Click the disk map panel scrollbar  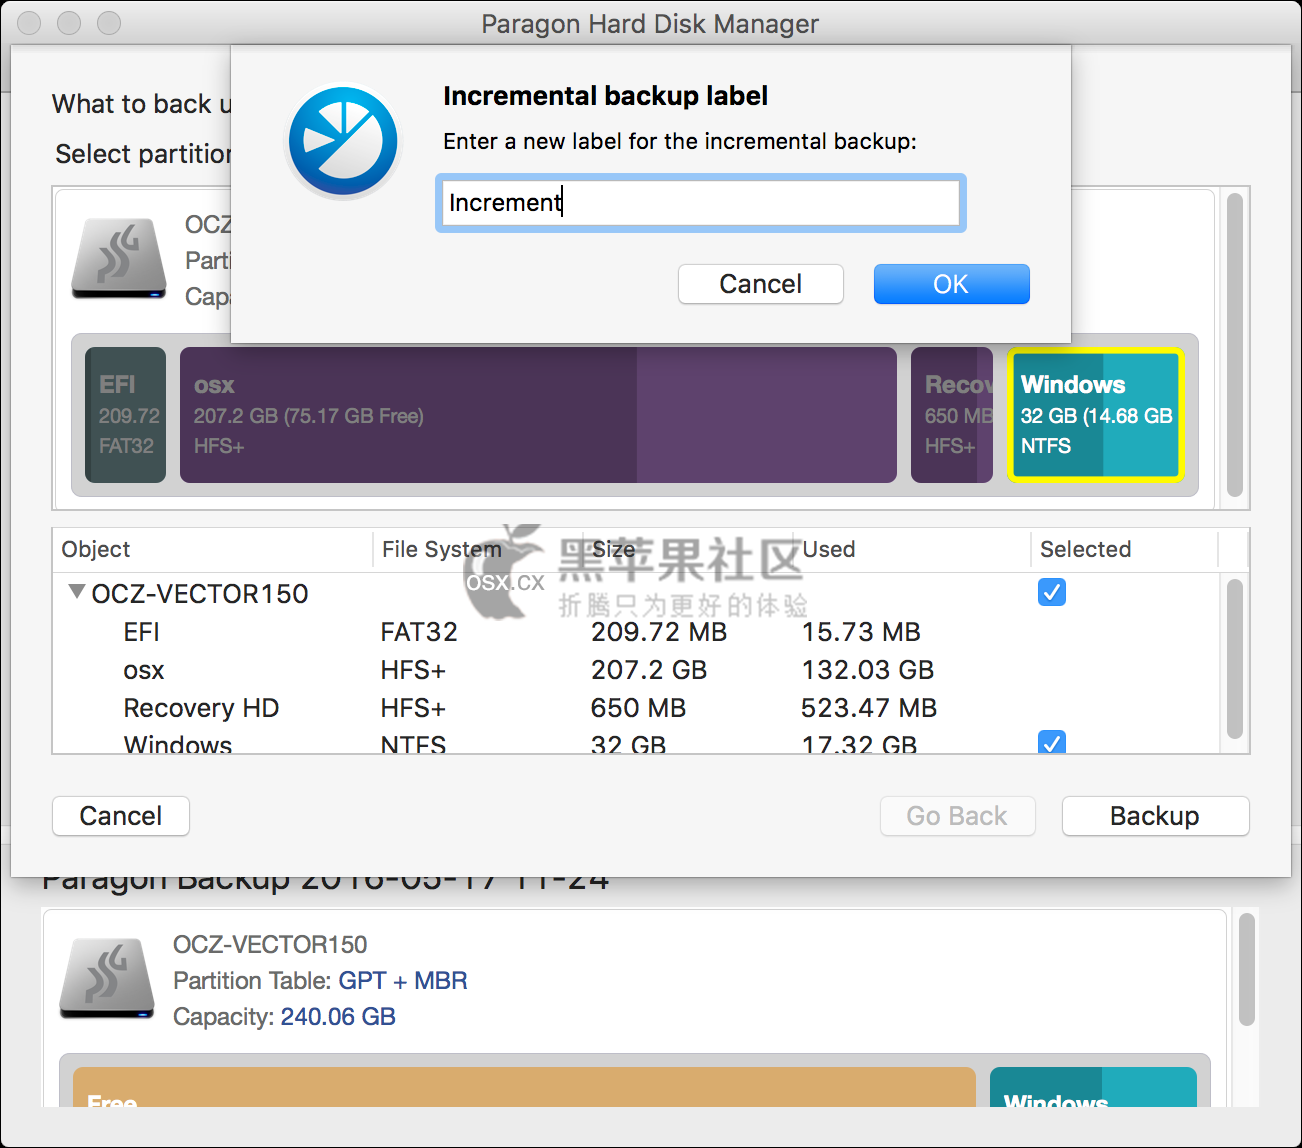[x=1235, y=345]
